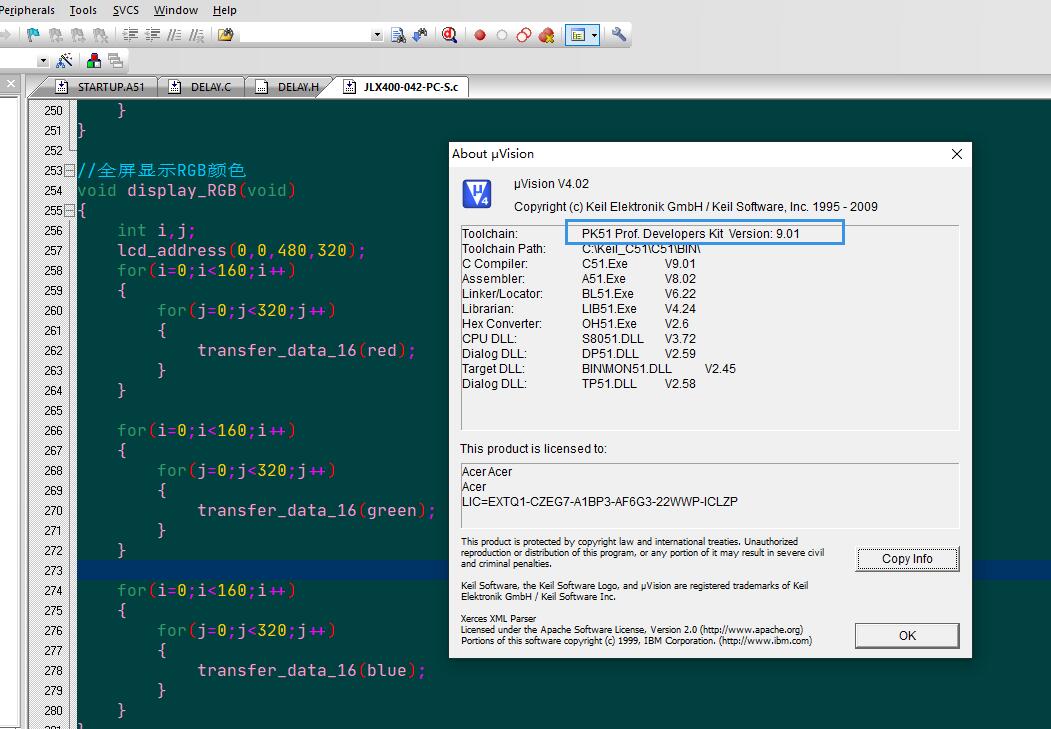The image size is (1051, 729).
Task: Click 'transfer_data_16(blue);' code line
Action: pyautogui.click(x=311, y=671)
